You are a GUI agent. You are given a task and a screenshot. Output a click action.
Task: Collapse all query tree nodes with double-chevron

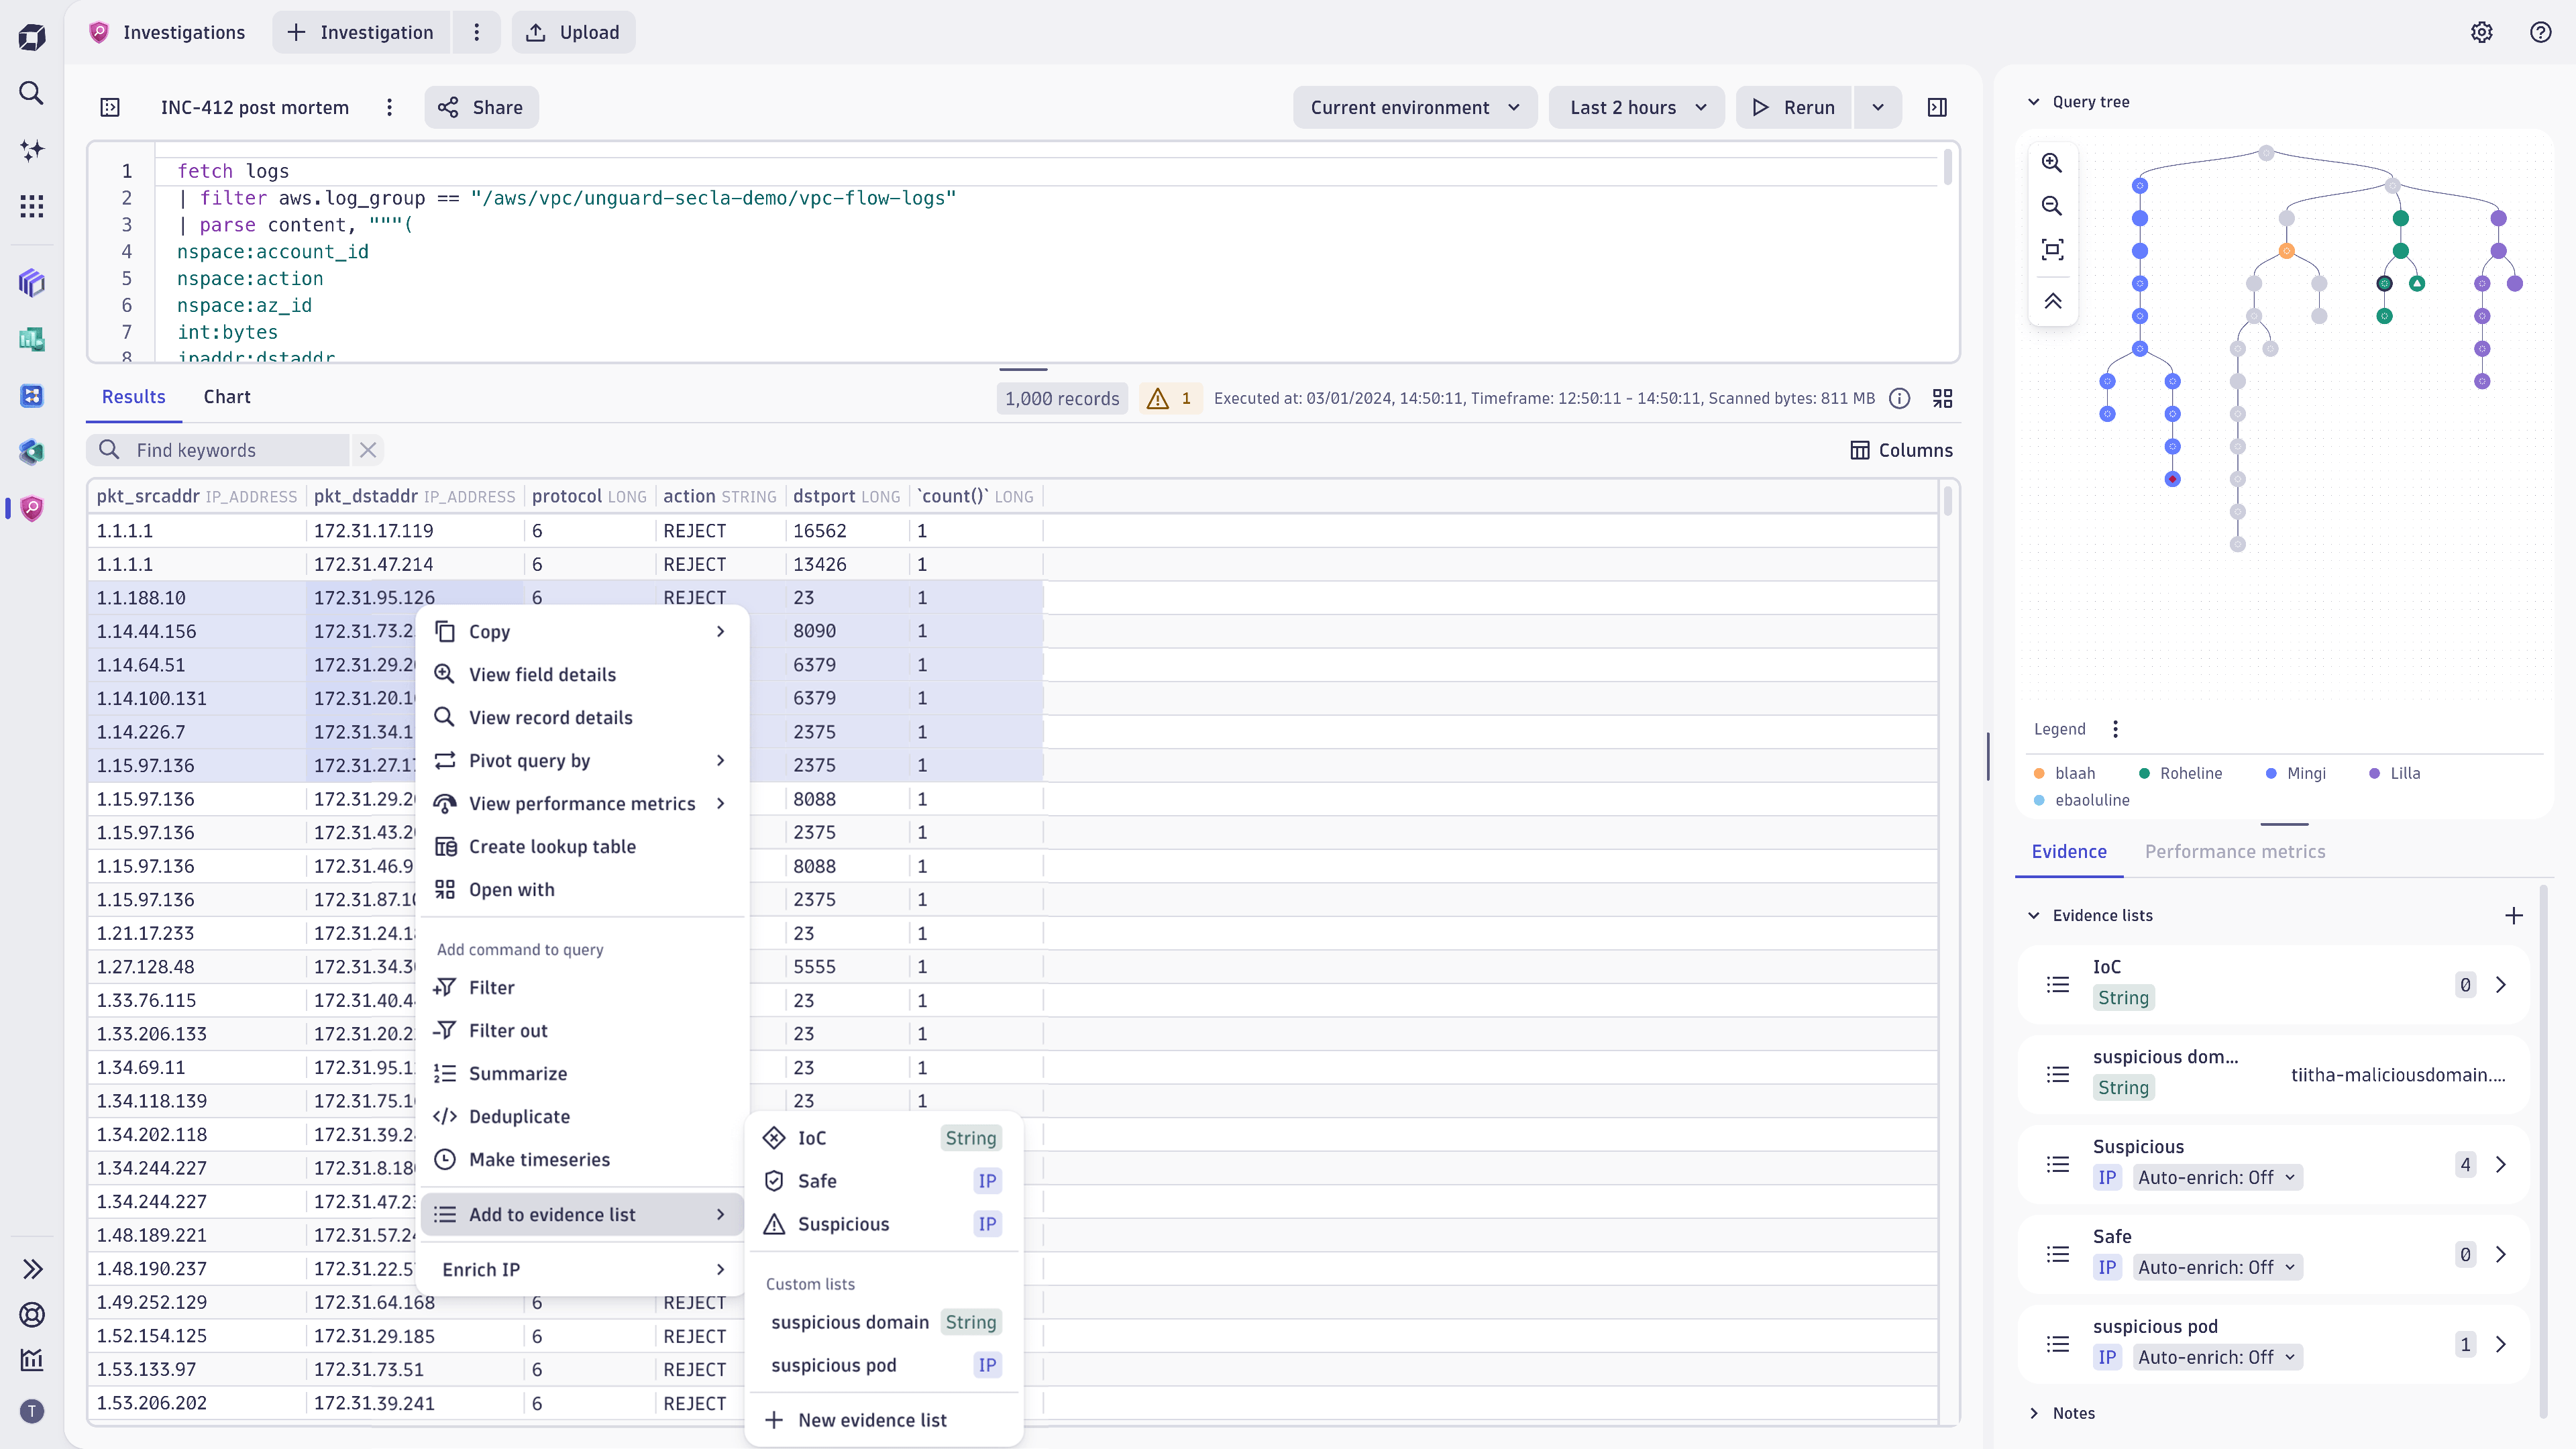click(2053, 301)
